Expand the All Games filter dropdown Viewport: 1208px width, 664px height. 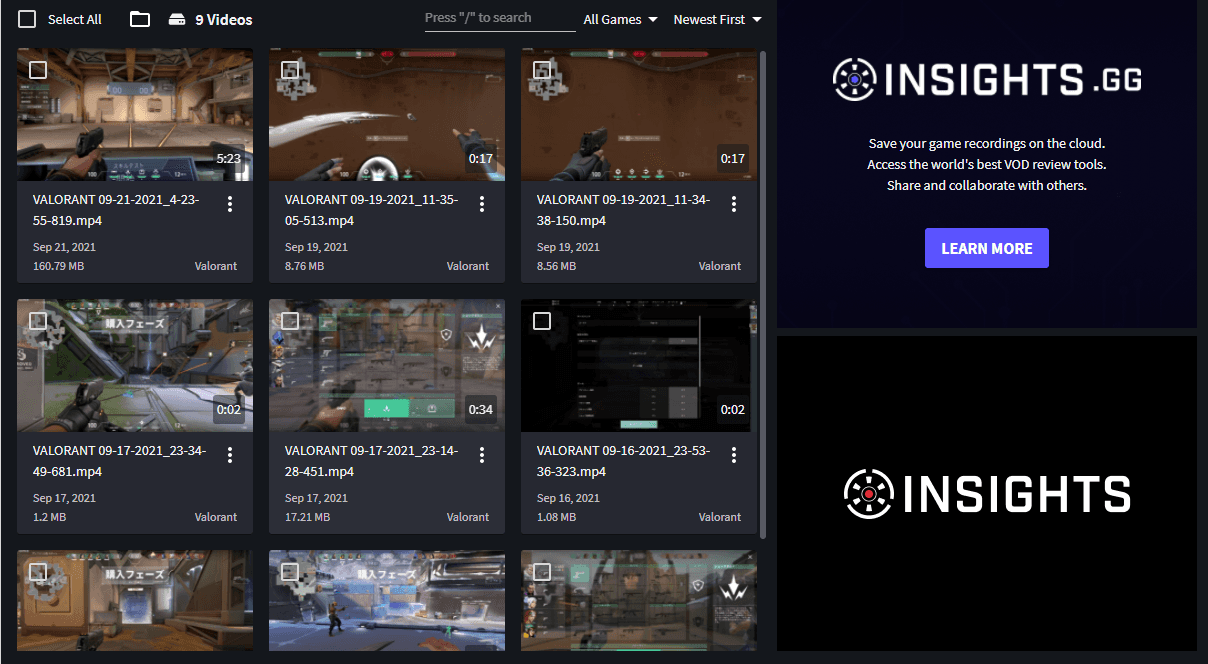point(620,19)
